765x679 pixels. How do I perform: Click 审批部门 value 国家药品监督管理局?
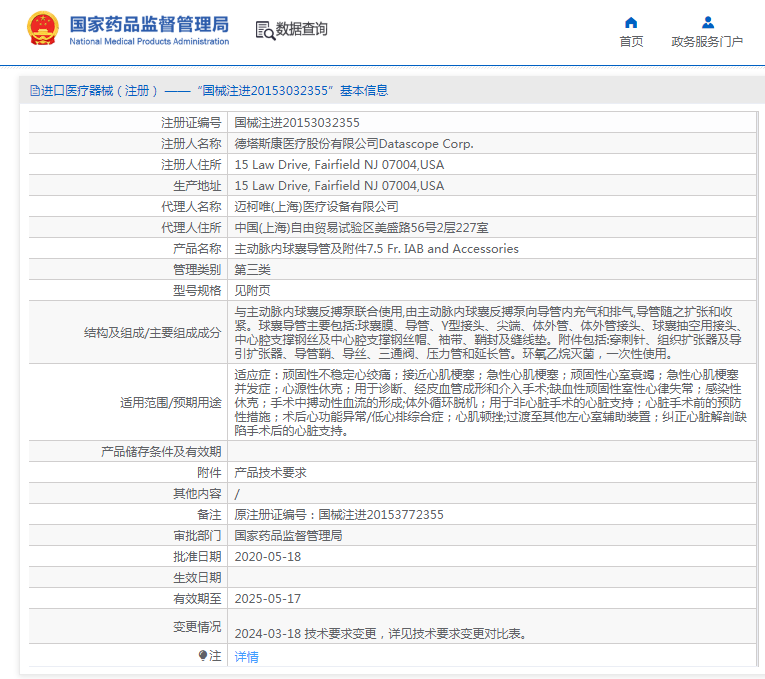[x=288, y=536]
